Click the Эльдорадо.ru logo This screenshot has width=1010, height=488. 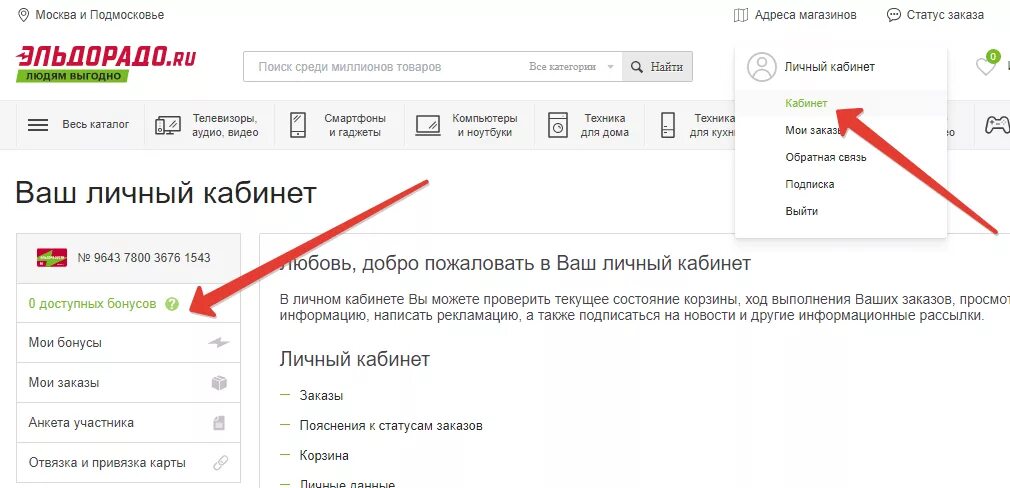[106, 64]
